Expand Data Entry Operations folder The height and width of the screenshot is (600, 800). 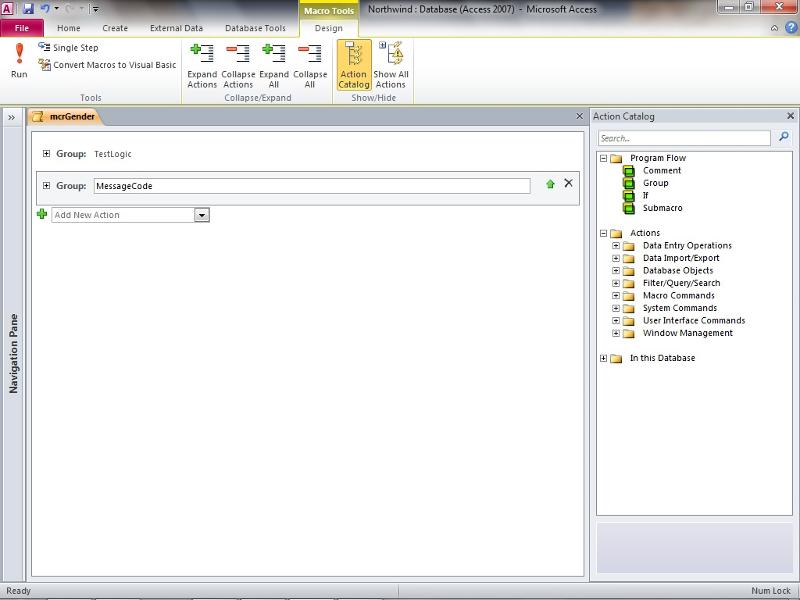(616, 245)
